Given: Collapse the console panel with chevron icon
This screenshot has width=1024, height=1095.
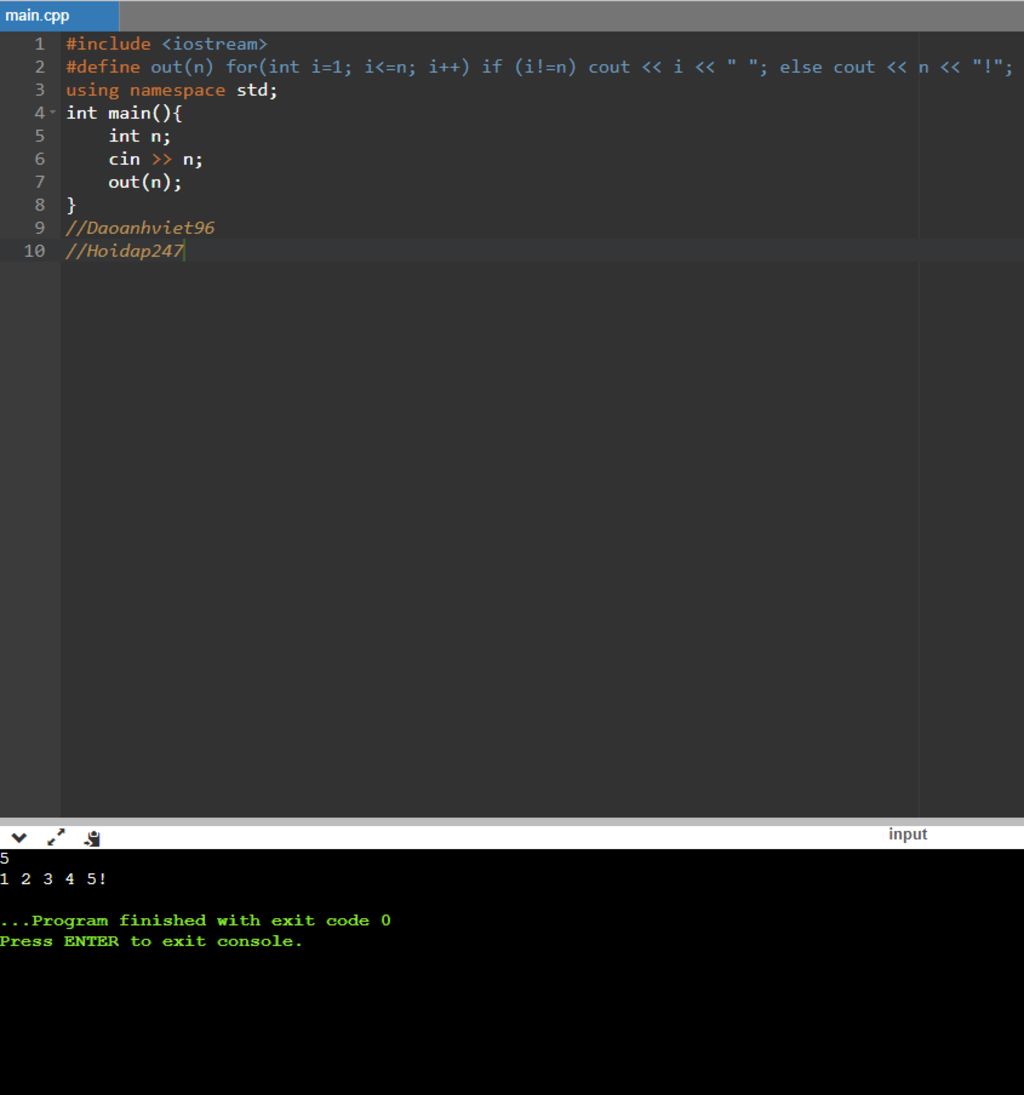Looking at the screenshot, I should pos(18,838).
